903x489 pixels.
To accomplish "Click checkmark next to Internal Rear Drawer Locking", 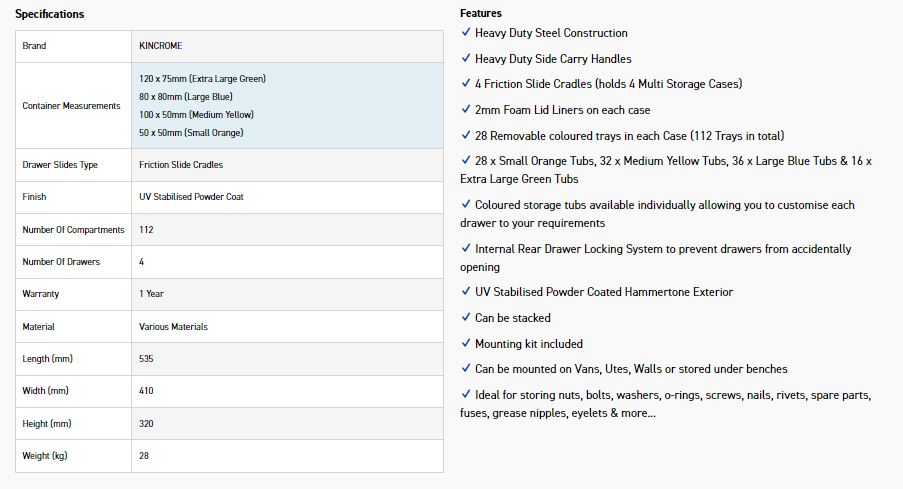I will [466, 248].
